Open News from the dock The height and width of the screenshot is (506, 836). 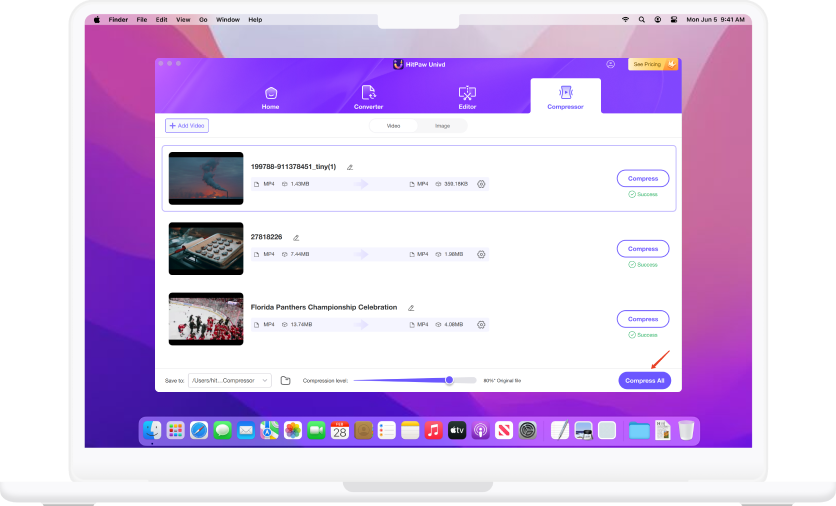(504, 430)
